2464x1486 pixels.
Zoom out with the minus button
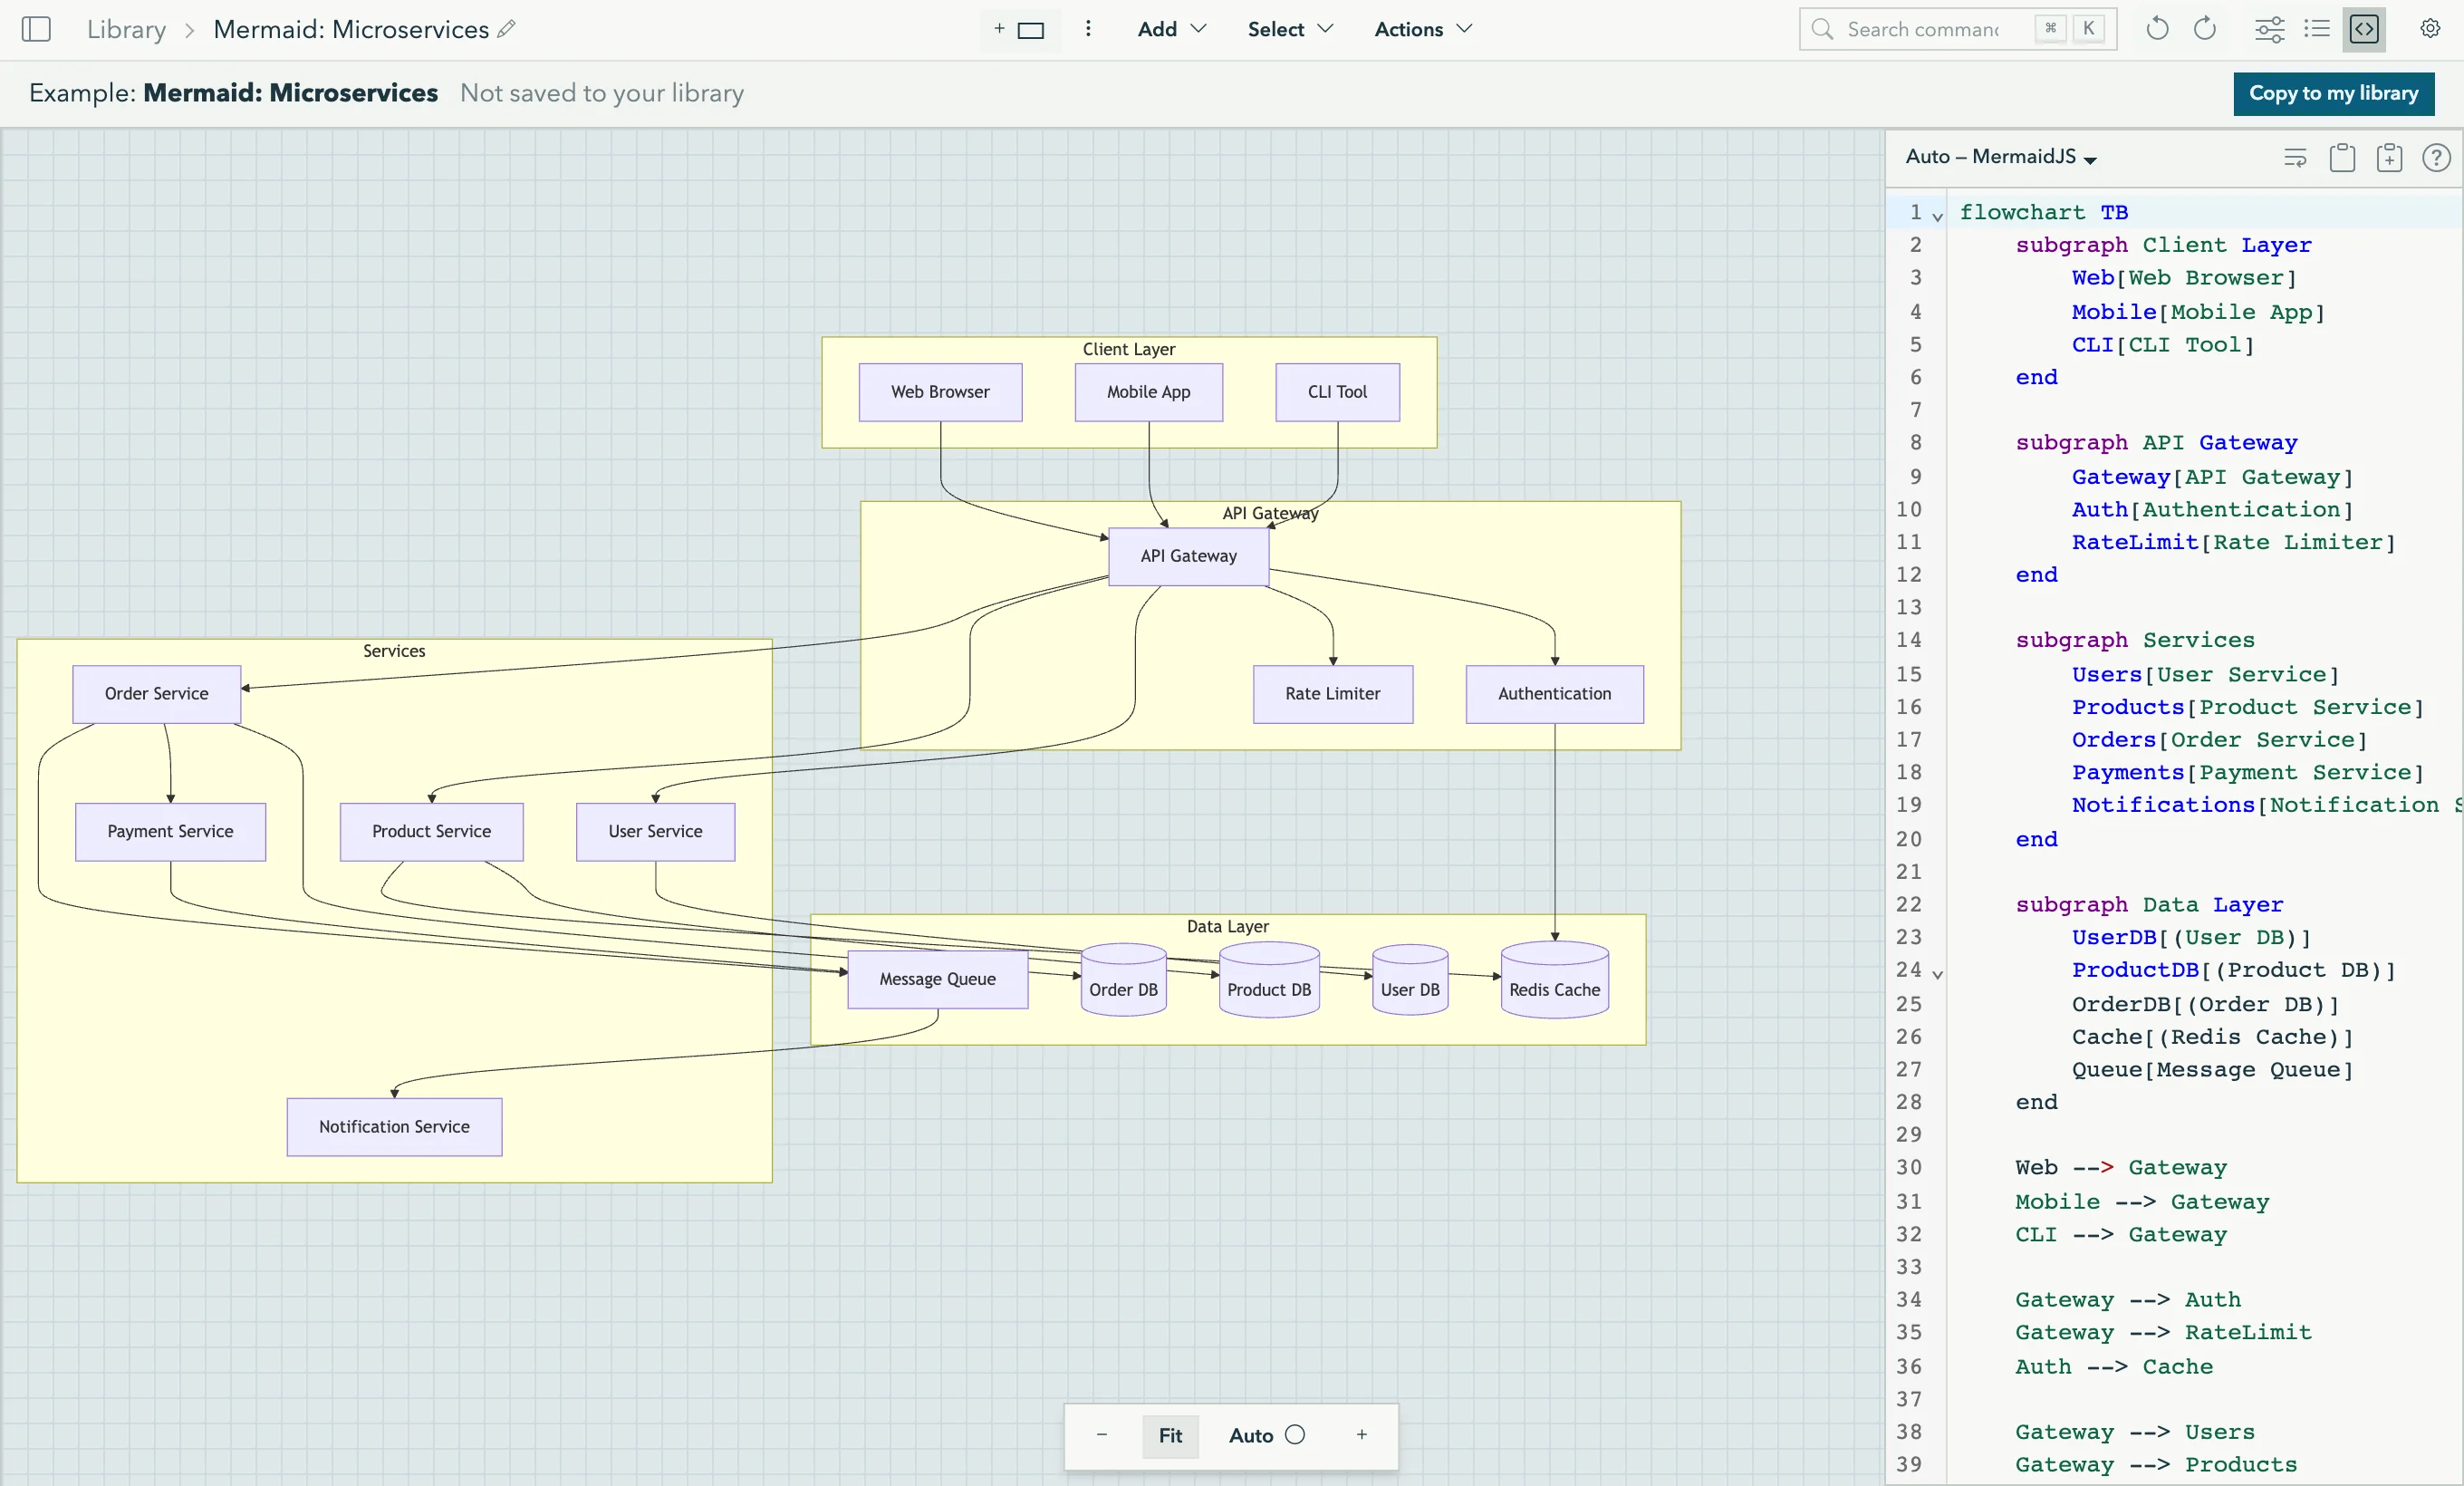pyautogui.click(x=1101, y=1435)
